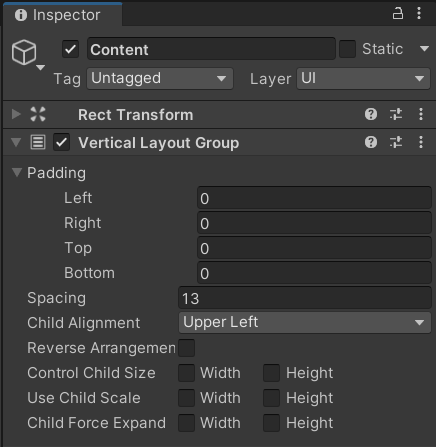Click the Spacing label
The image size is (436, 447).
pos(57,298)
